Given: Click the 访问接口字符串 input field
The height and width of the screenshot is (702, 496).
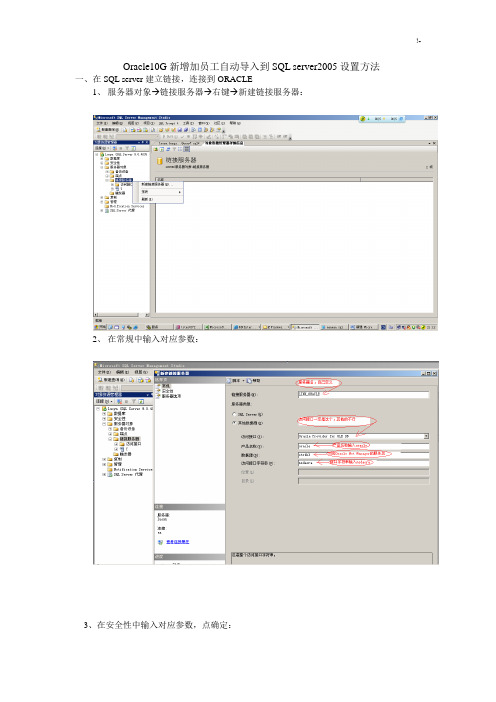Looking at the screenshot, I should pos(363,463).
